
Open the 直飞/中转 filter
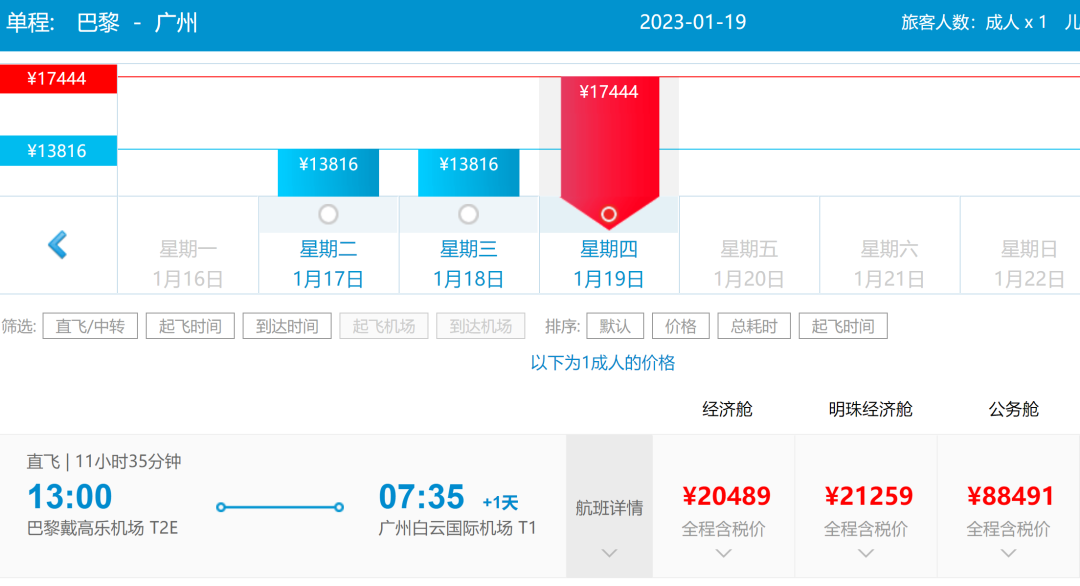[90, 326]
